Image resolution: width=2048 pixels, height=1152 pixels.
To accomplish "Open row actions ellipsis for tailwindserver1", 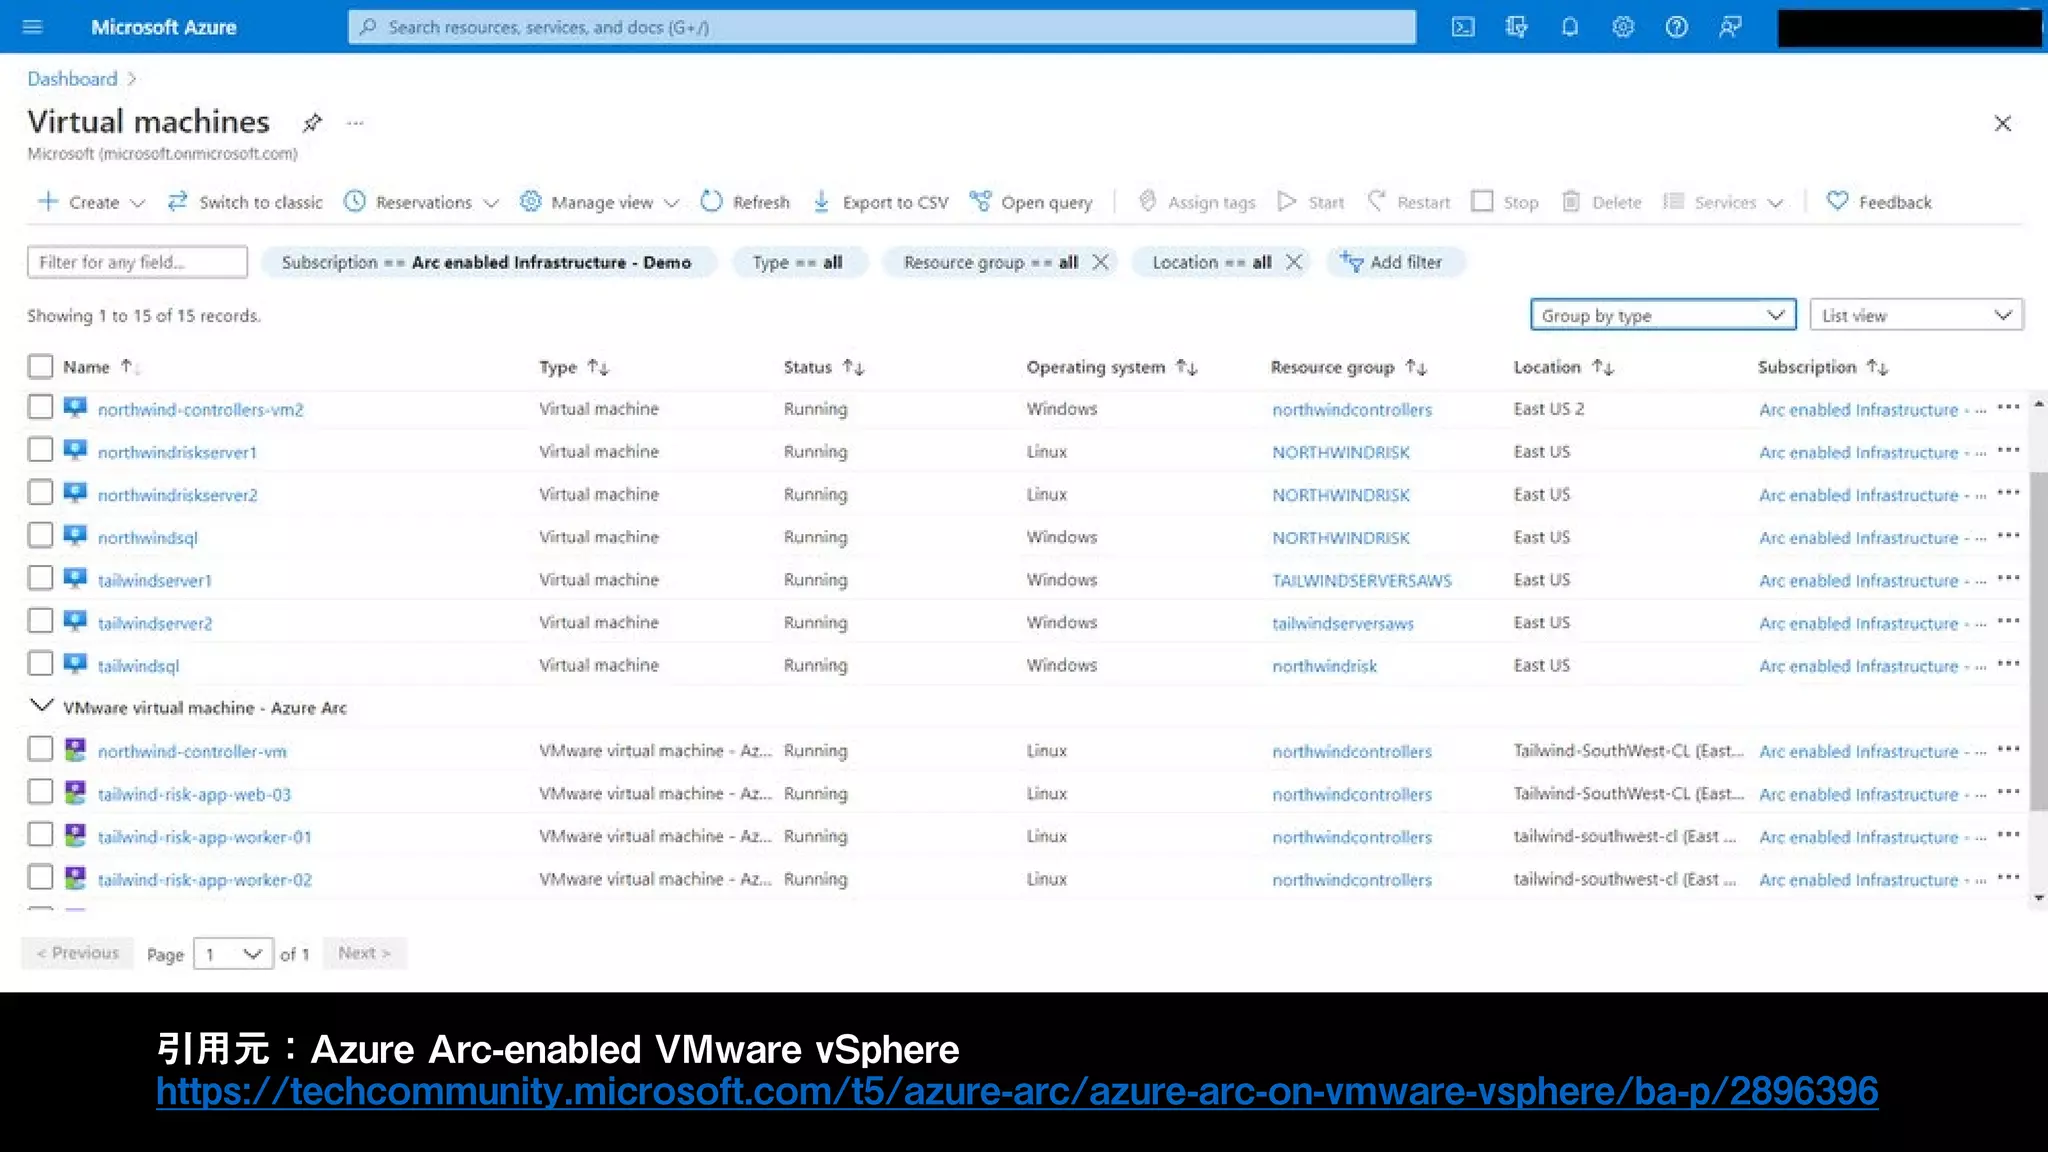I will 2008,579.
